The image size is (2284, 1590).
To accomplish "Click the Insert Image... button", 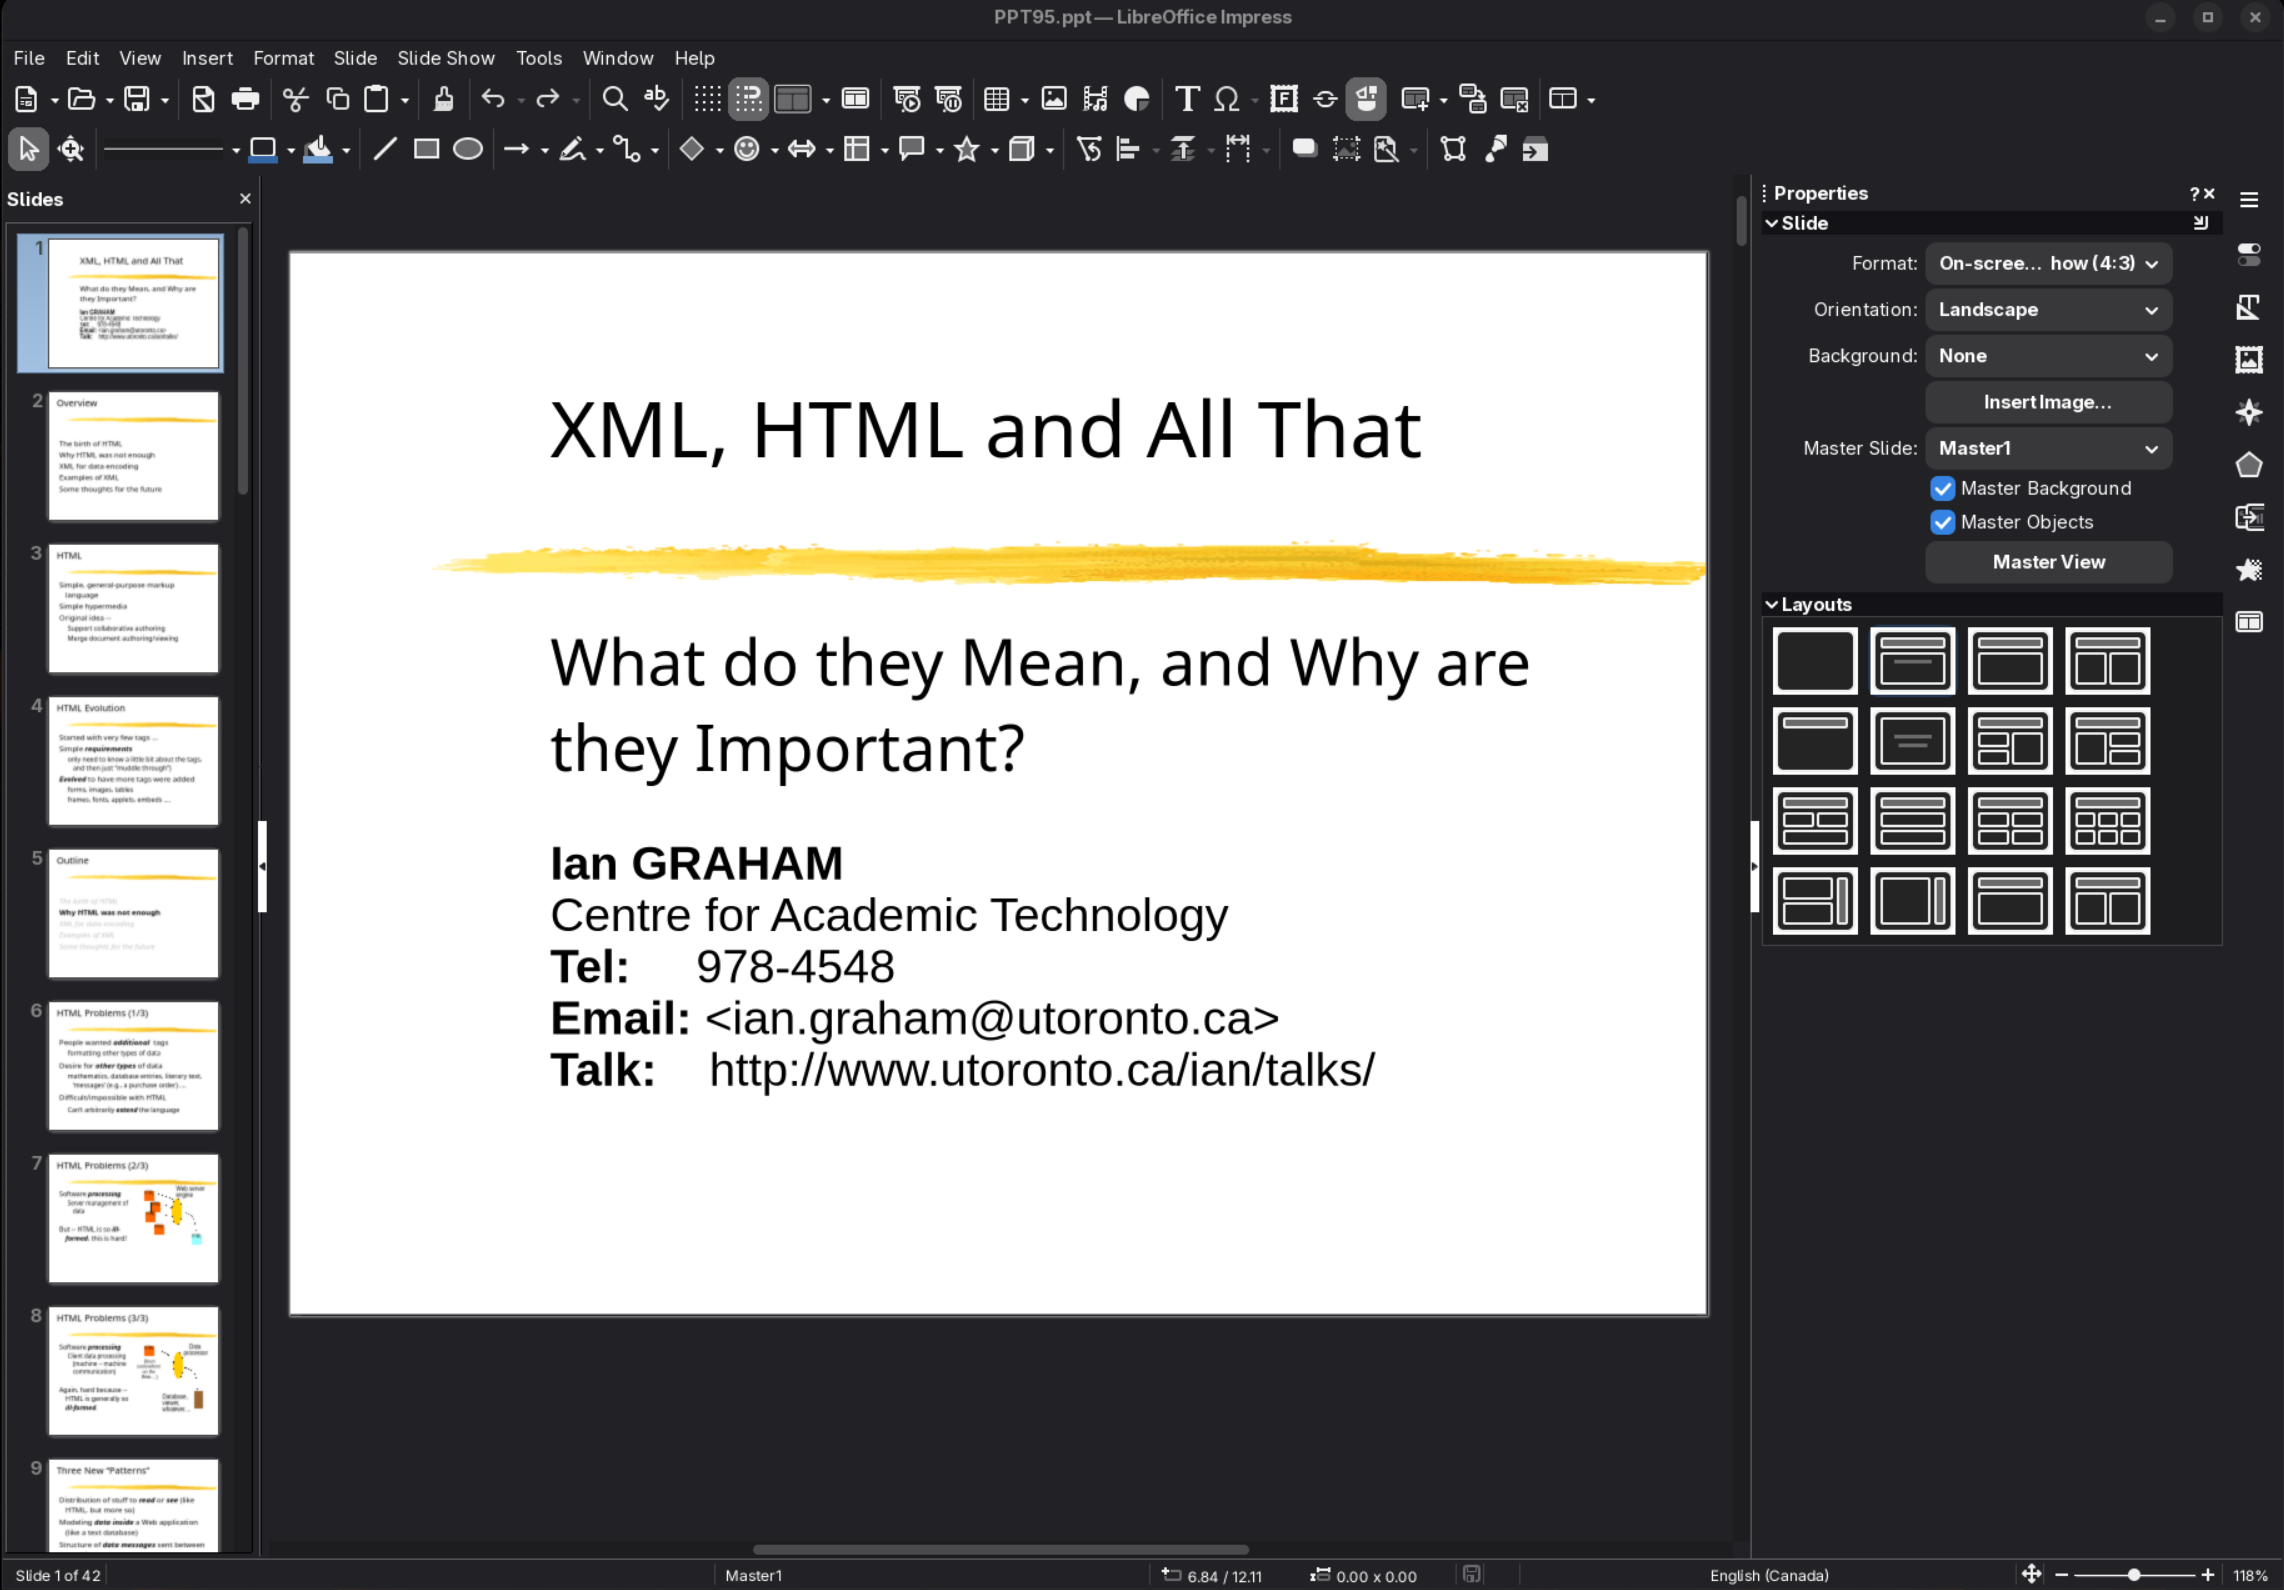I will (x=2048, y=402).
